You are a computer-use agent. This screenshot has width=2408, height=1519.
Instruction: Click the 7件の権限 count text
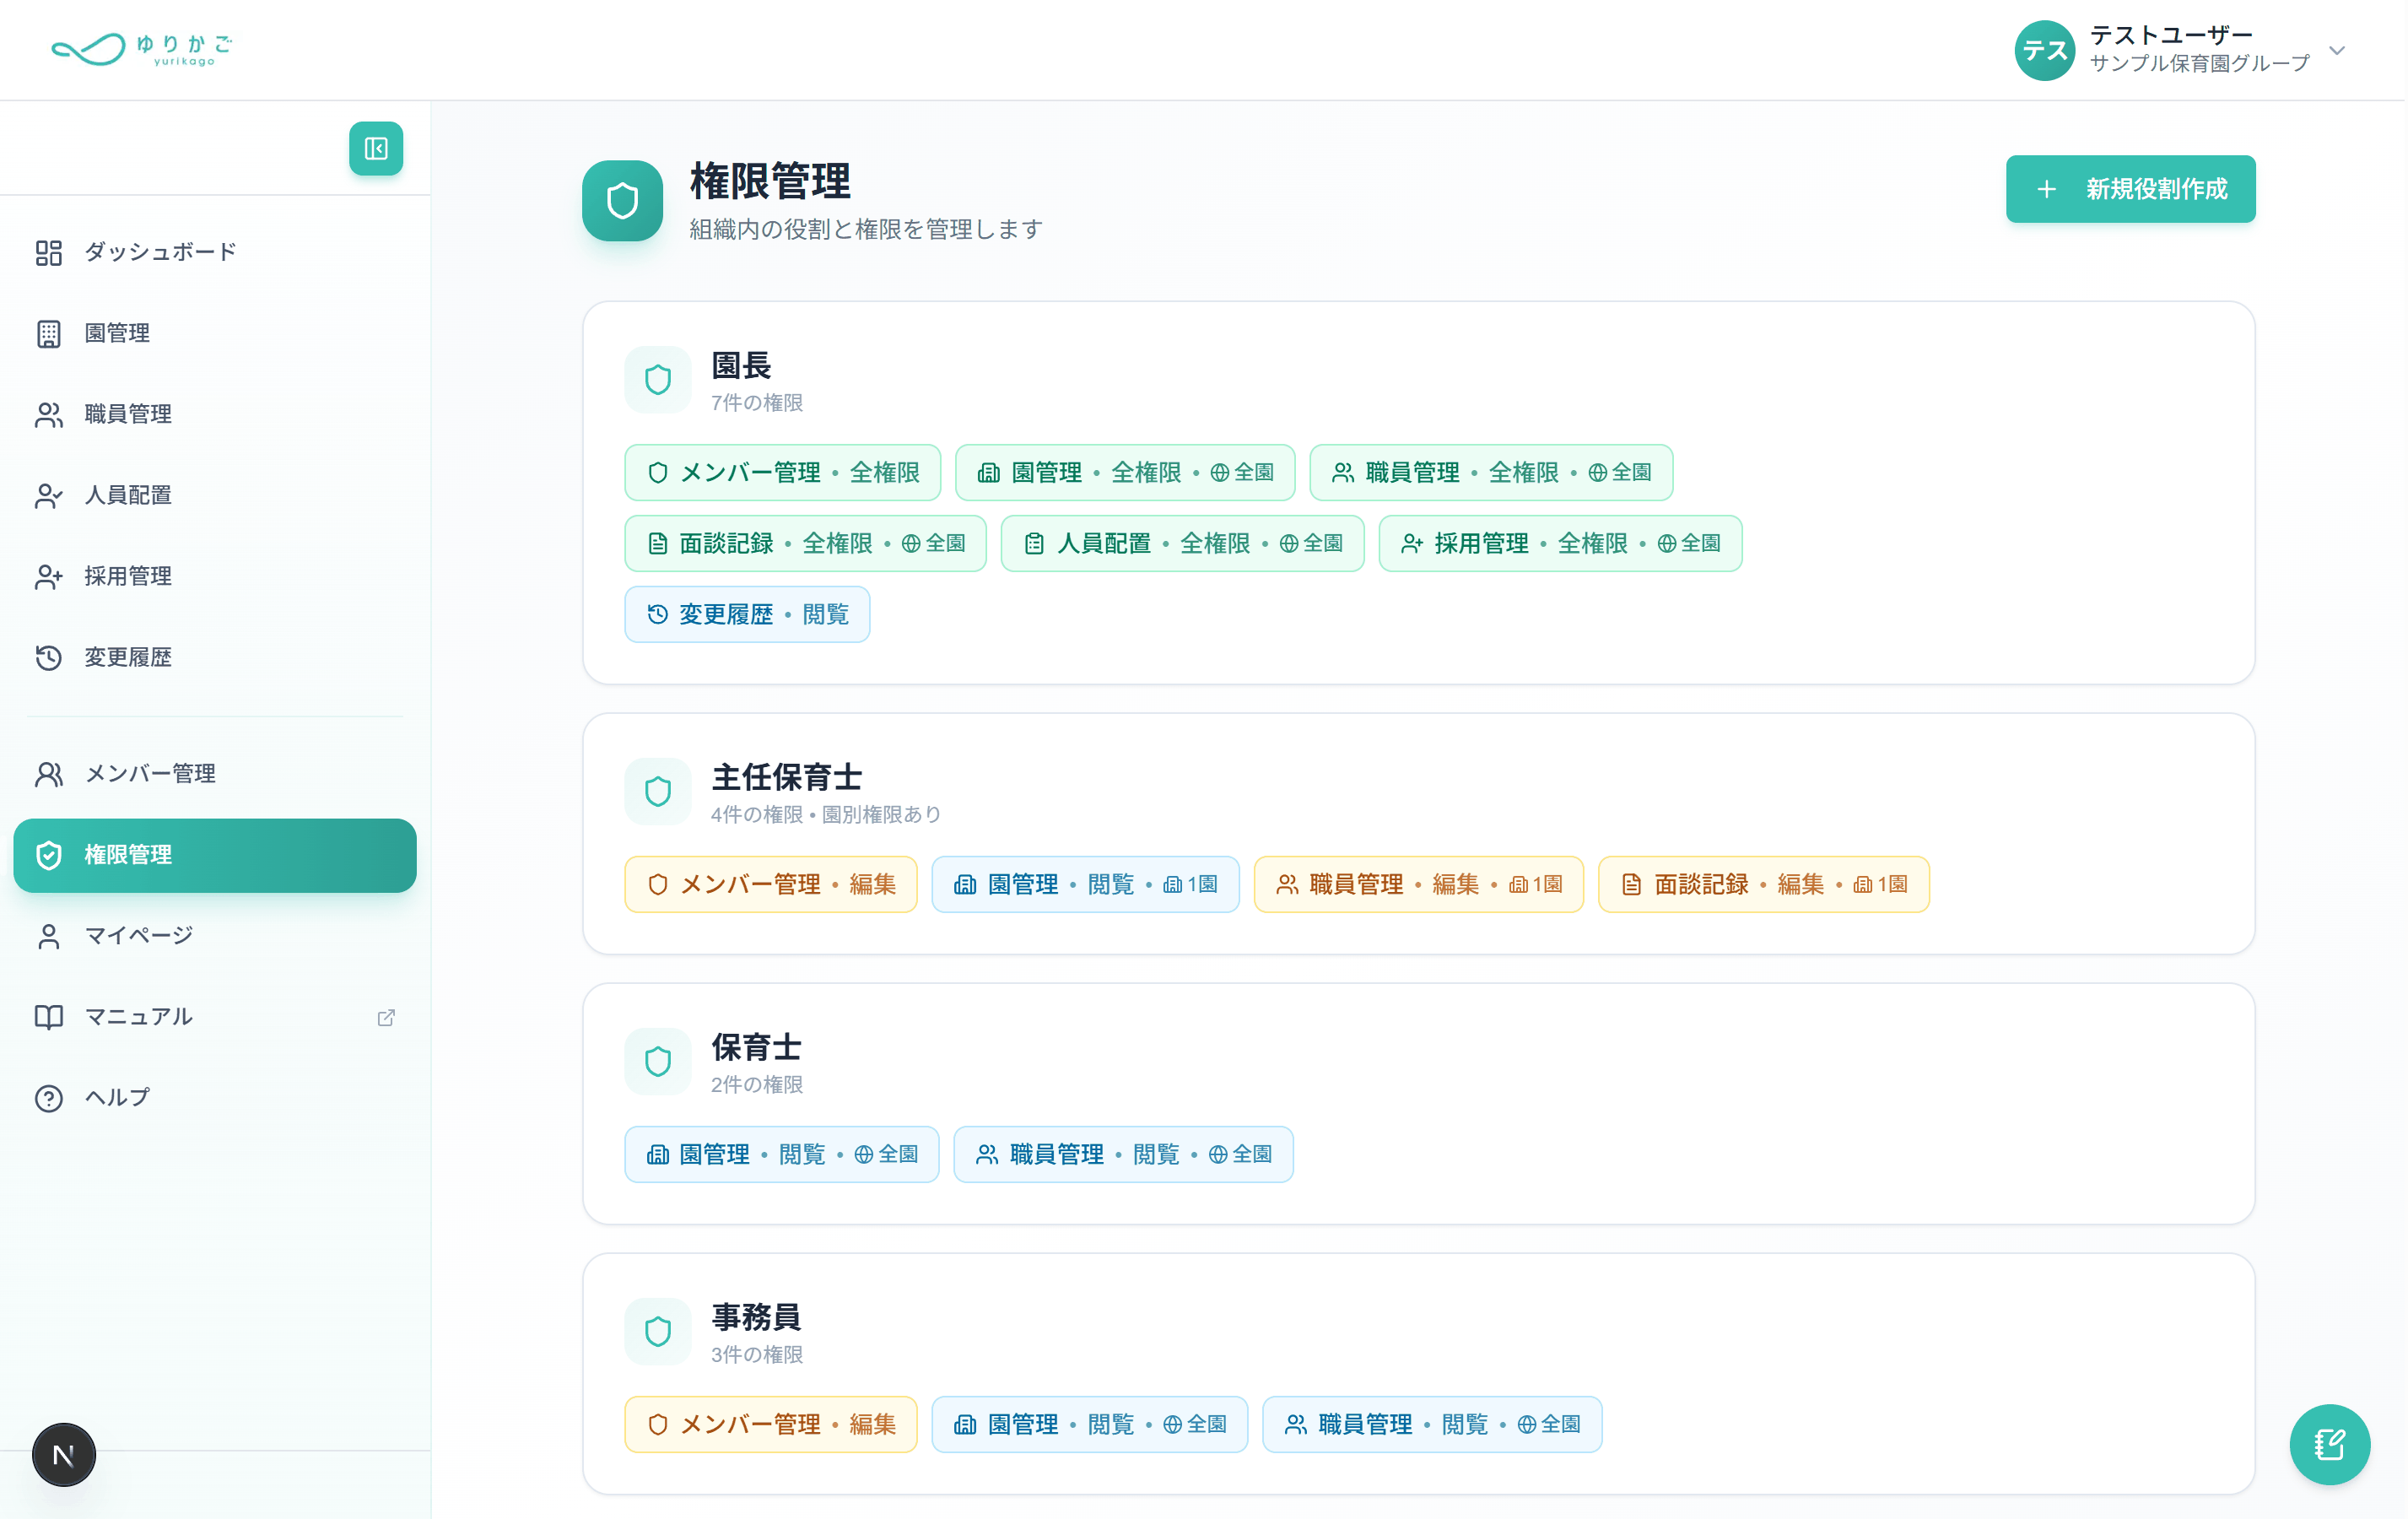click(757, 402)
